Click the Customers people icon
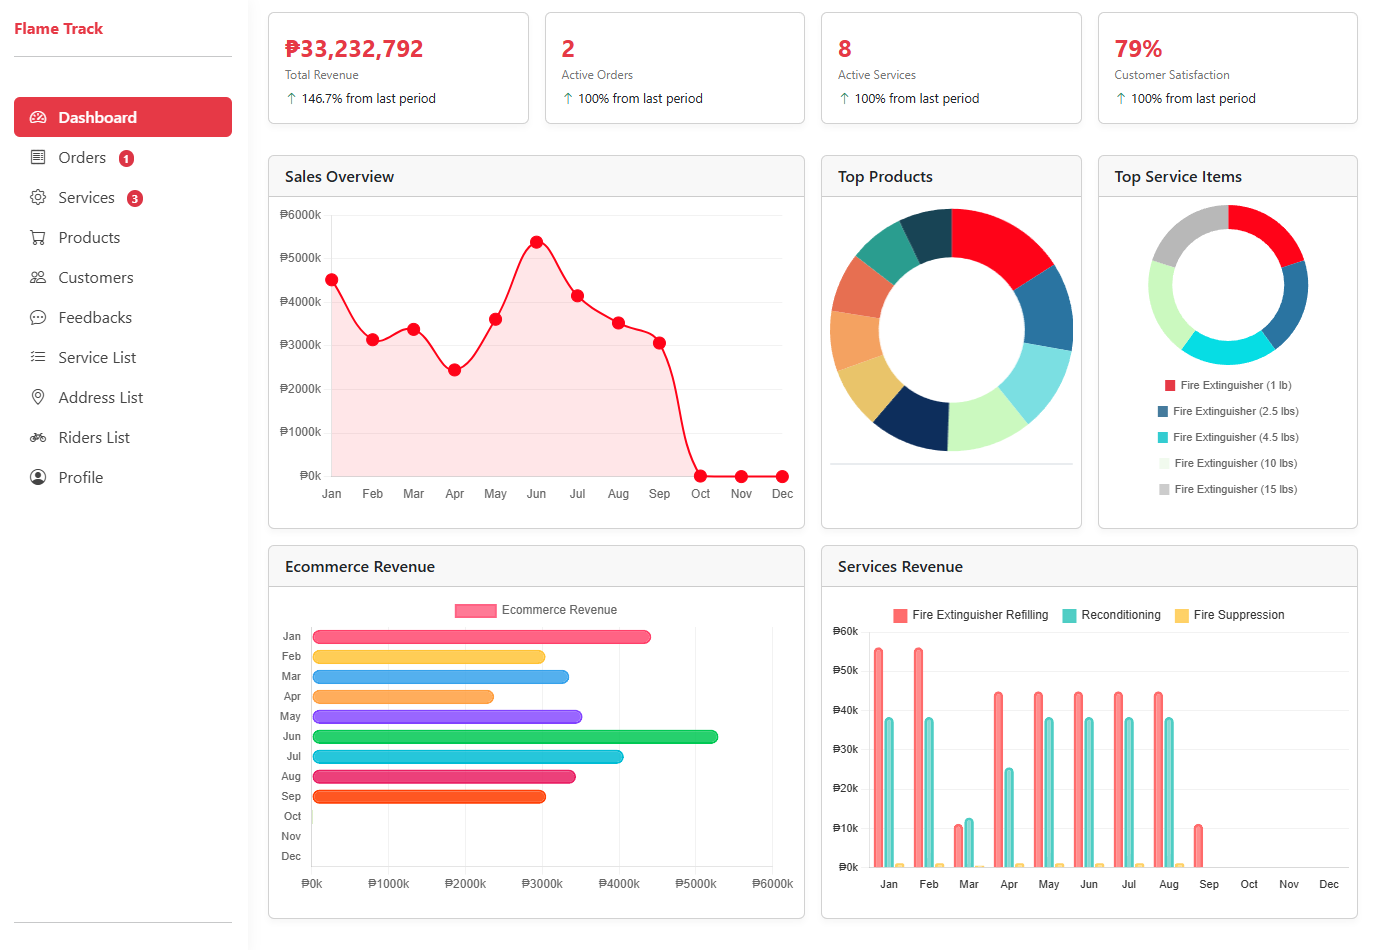 click(38, 277)
